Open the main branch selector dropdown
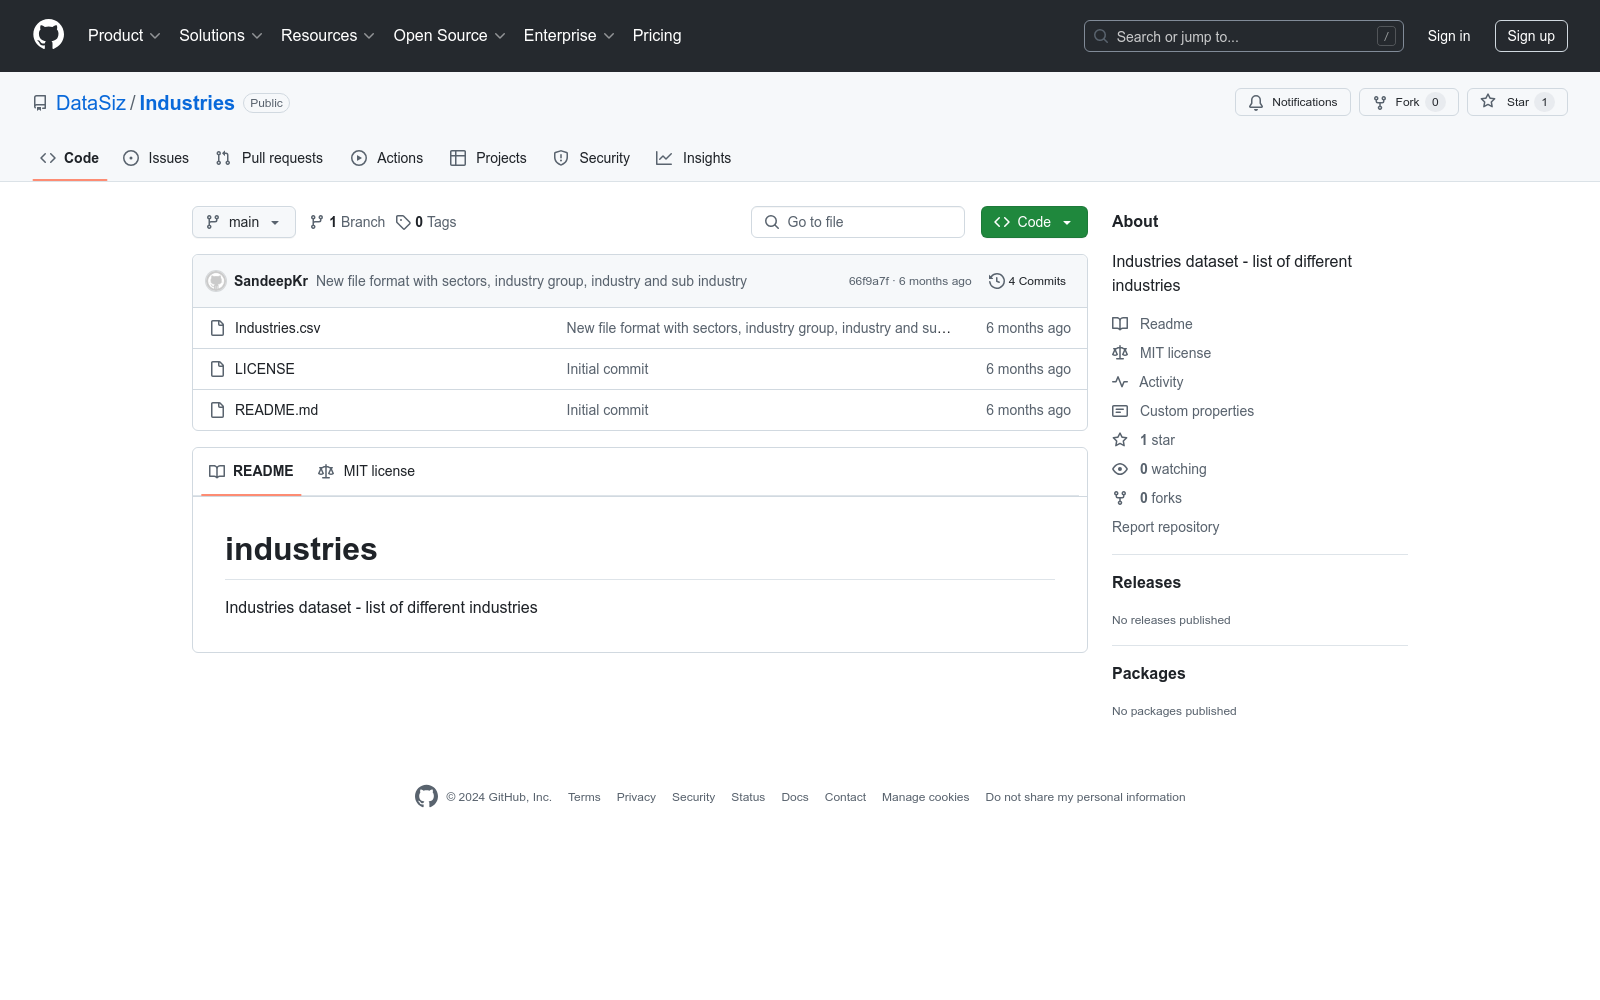The width and height of the screenshot is (1600, 1000). click(x=244, y=222)
